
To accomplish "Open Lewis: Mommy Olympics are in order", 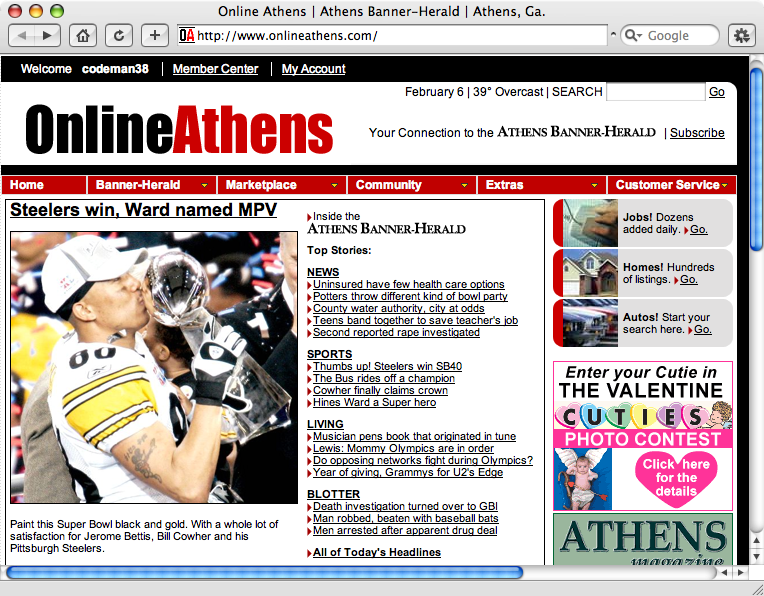I will click(403, 448).
